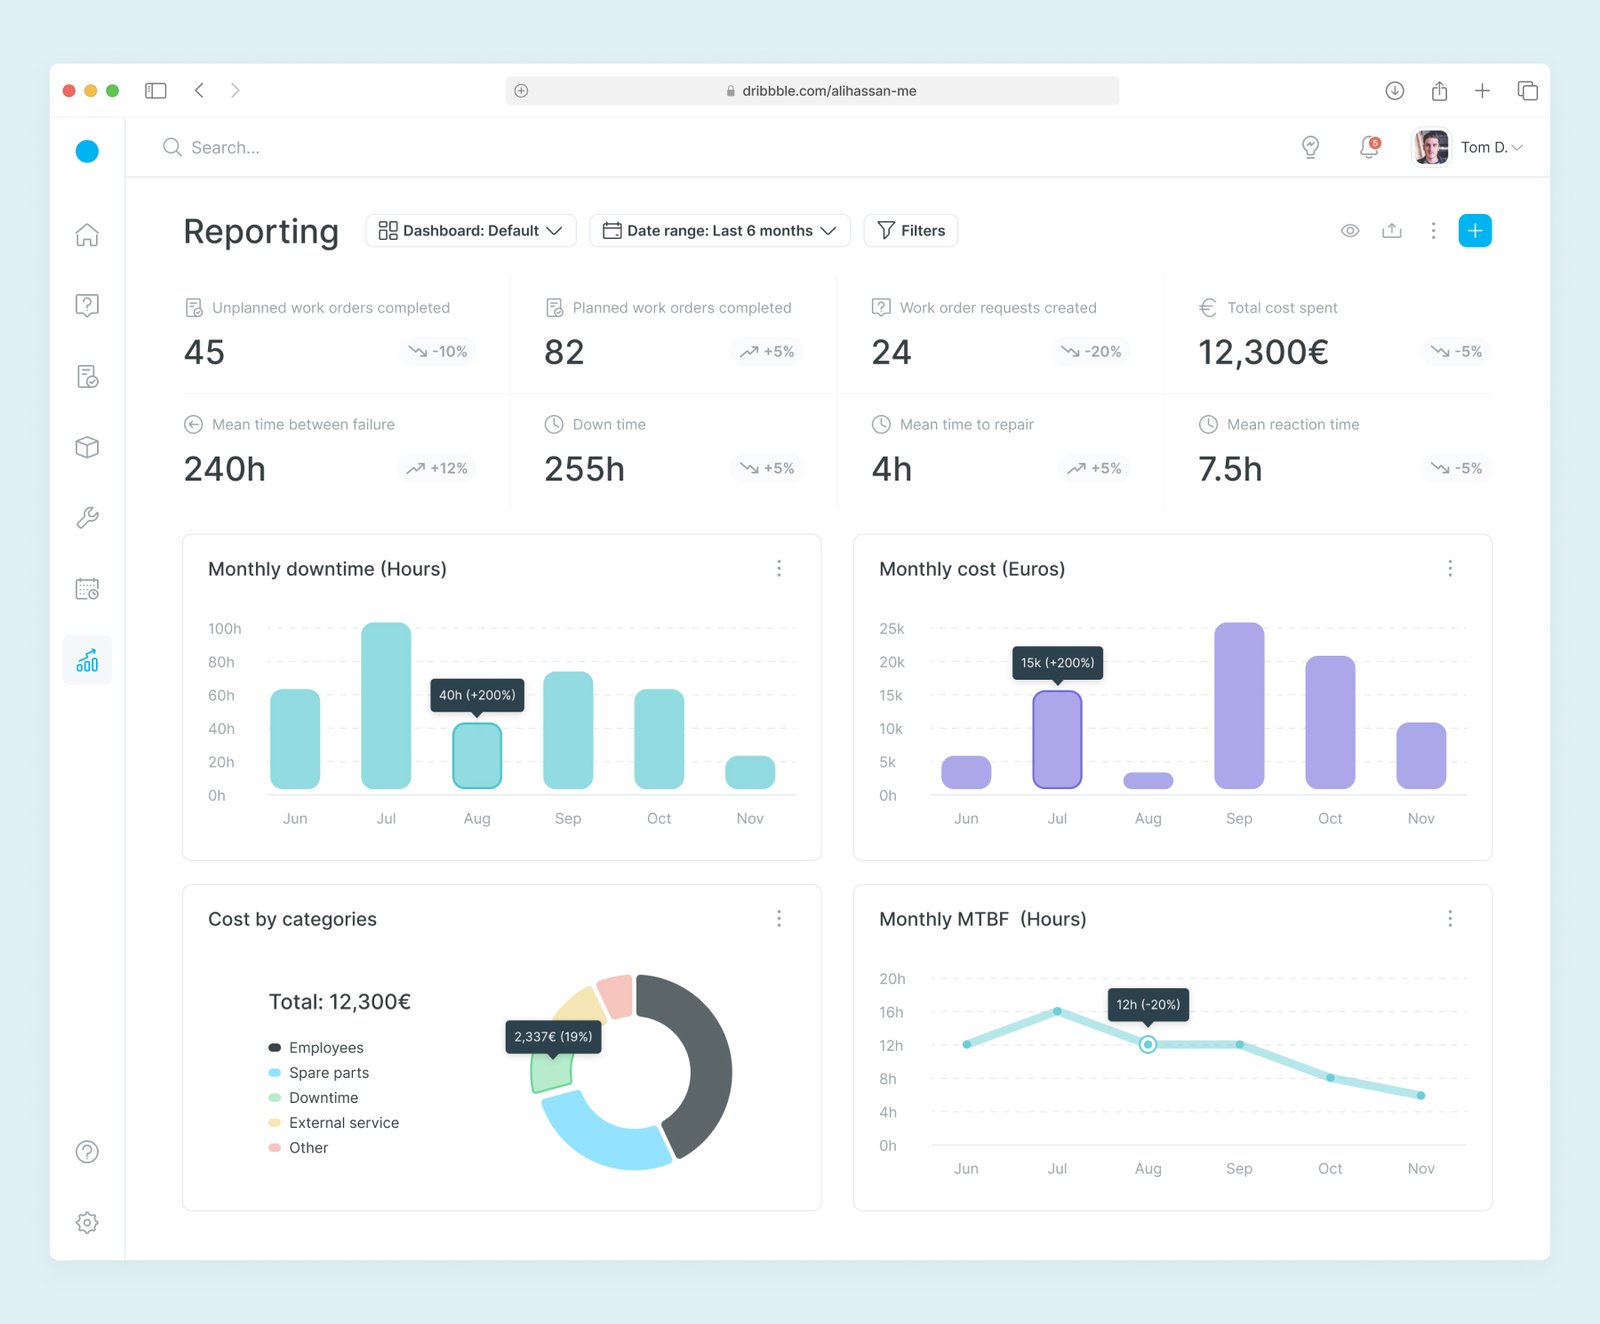
Task: Toggle browser sidebar panel button
Action: point(156,90)
